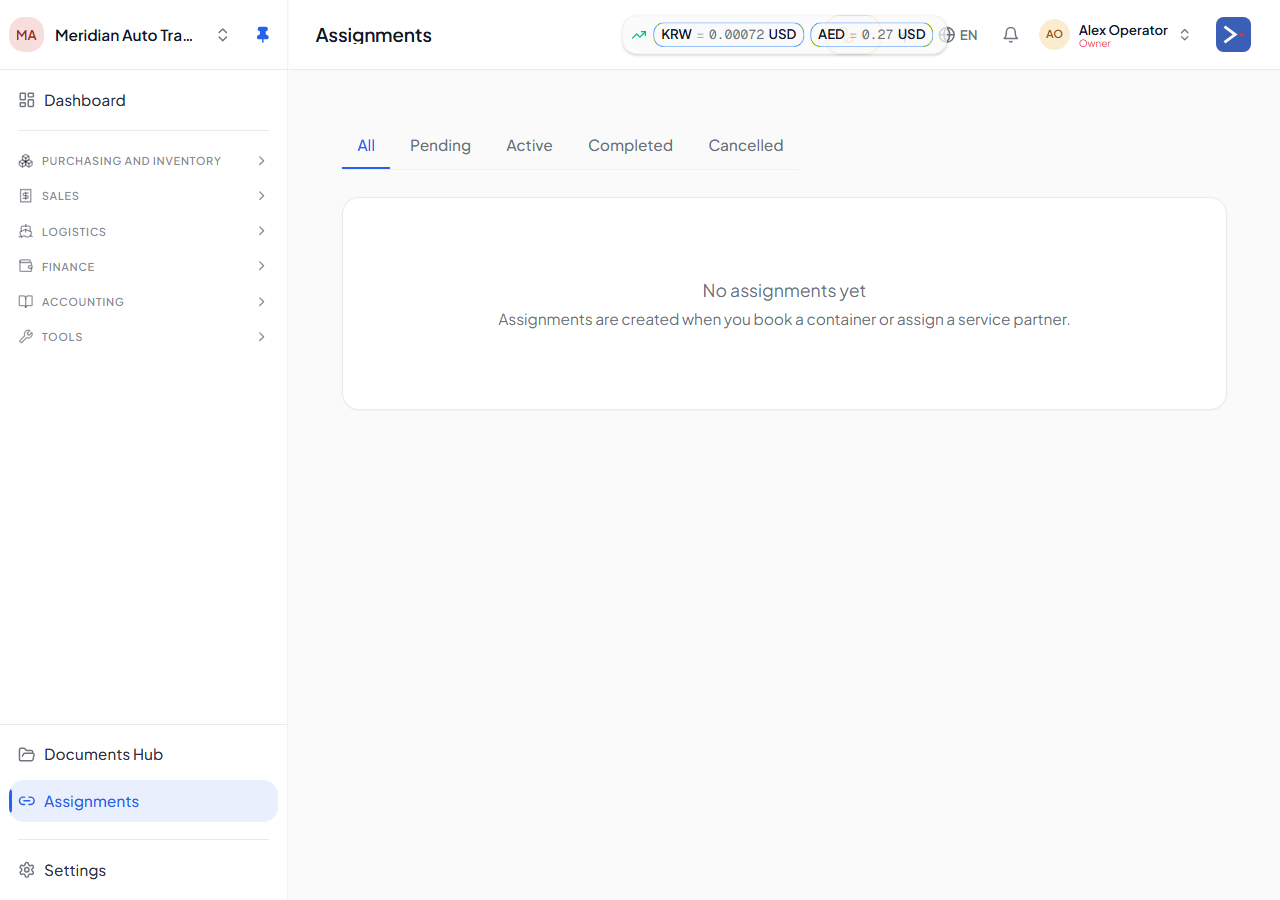Click the Owner role label
Image resolution: width=1280 pixels, height=900 pixels.
pyautogui.click(x=1095, y=44)
